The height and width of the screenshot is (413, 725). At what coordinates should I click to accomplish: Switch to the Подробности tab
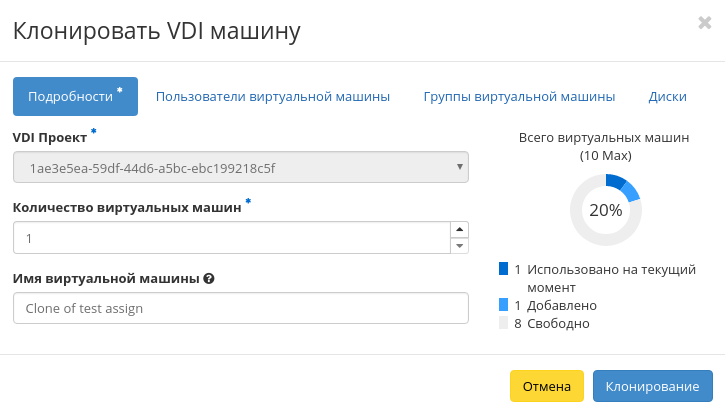coord(75,97)
